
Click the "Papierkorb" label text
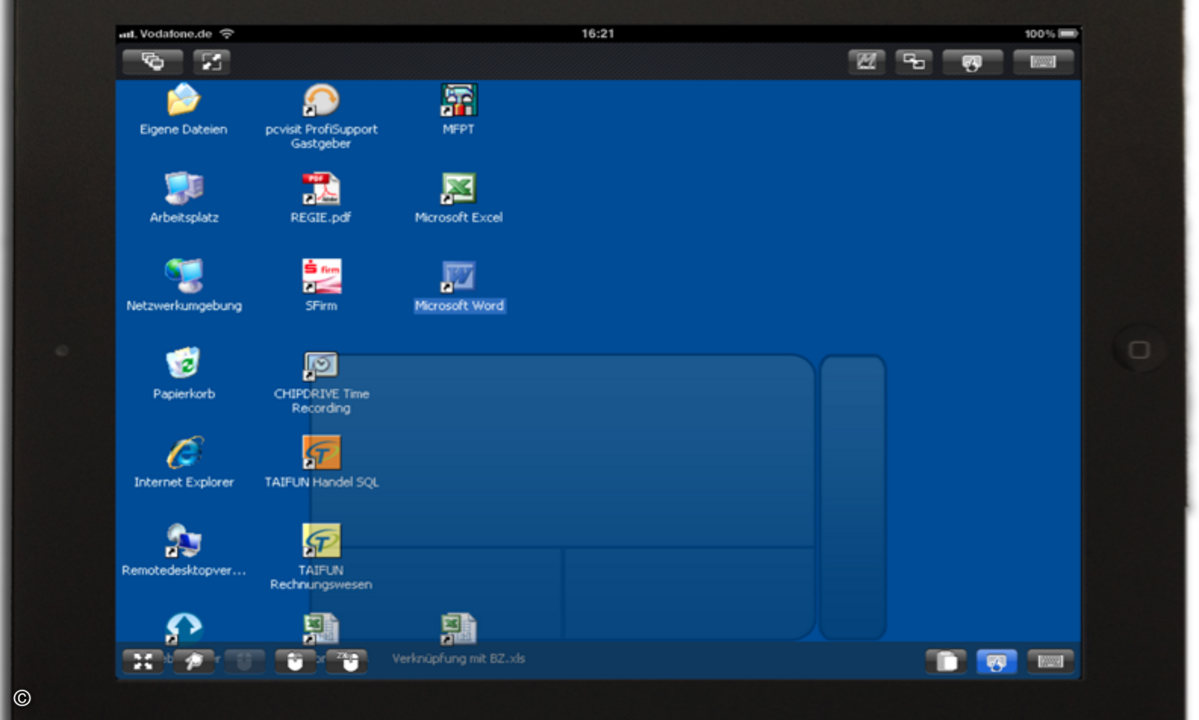pos(184,394)
